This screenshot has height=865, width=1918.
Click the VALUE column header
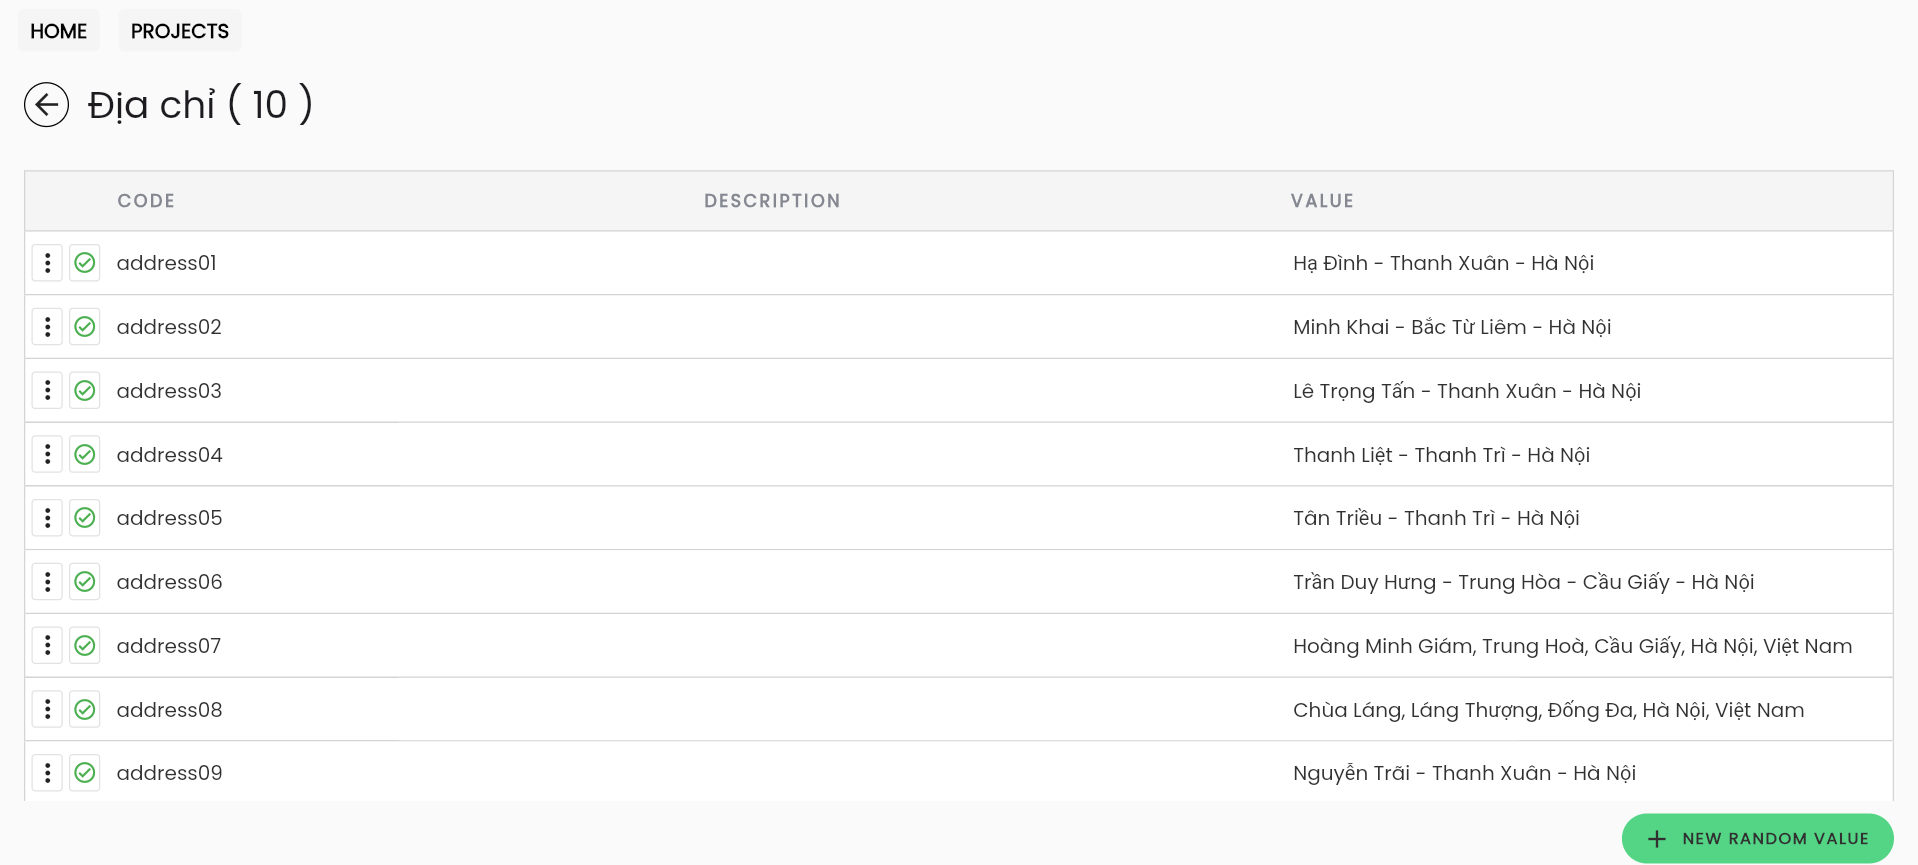pos(1322,201)
